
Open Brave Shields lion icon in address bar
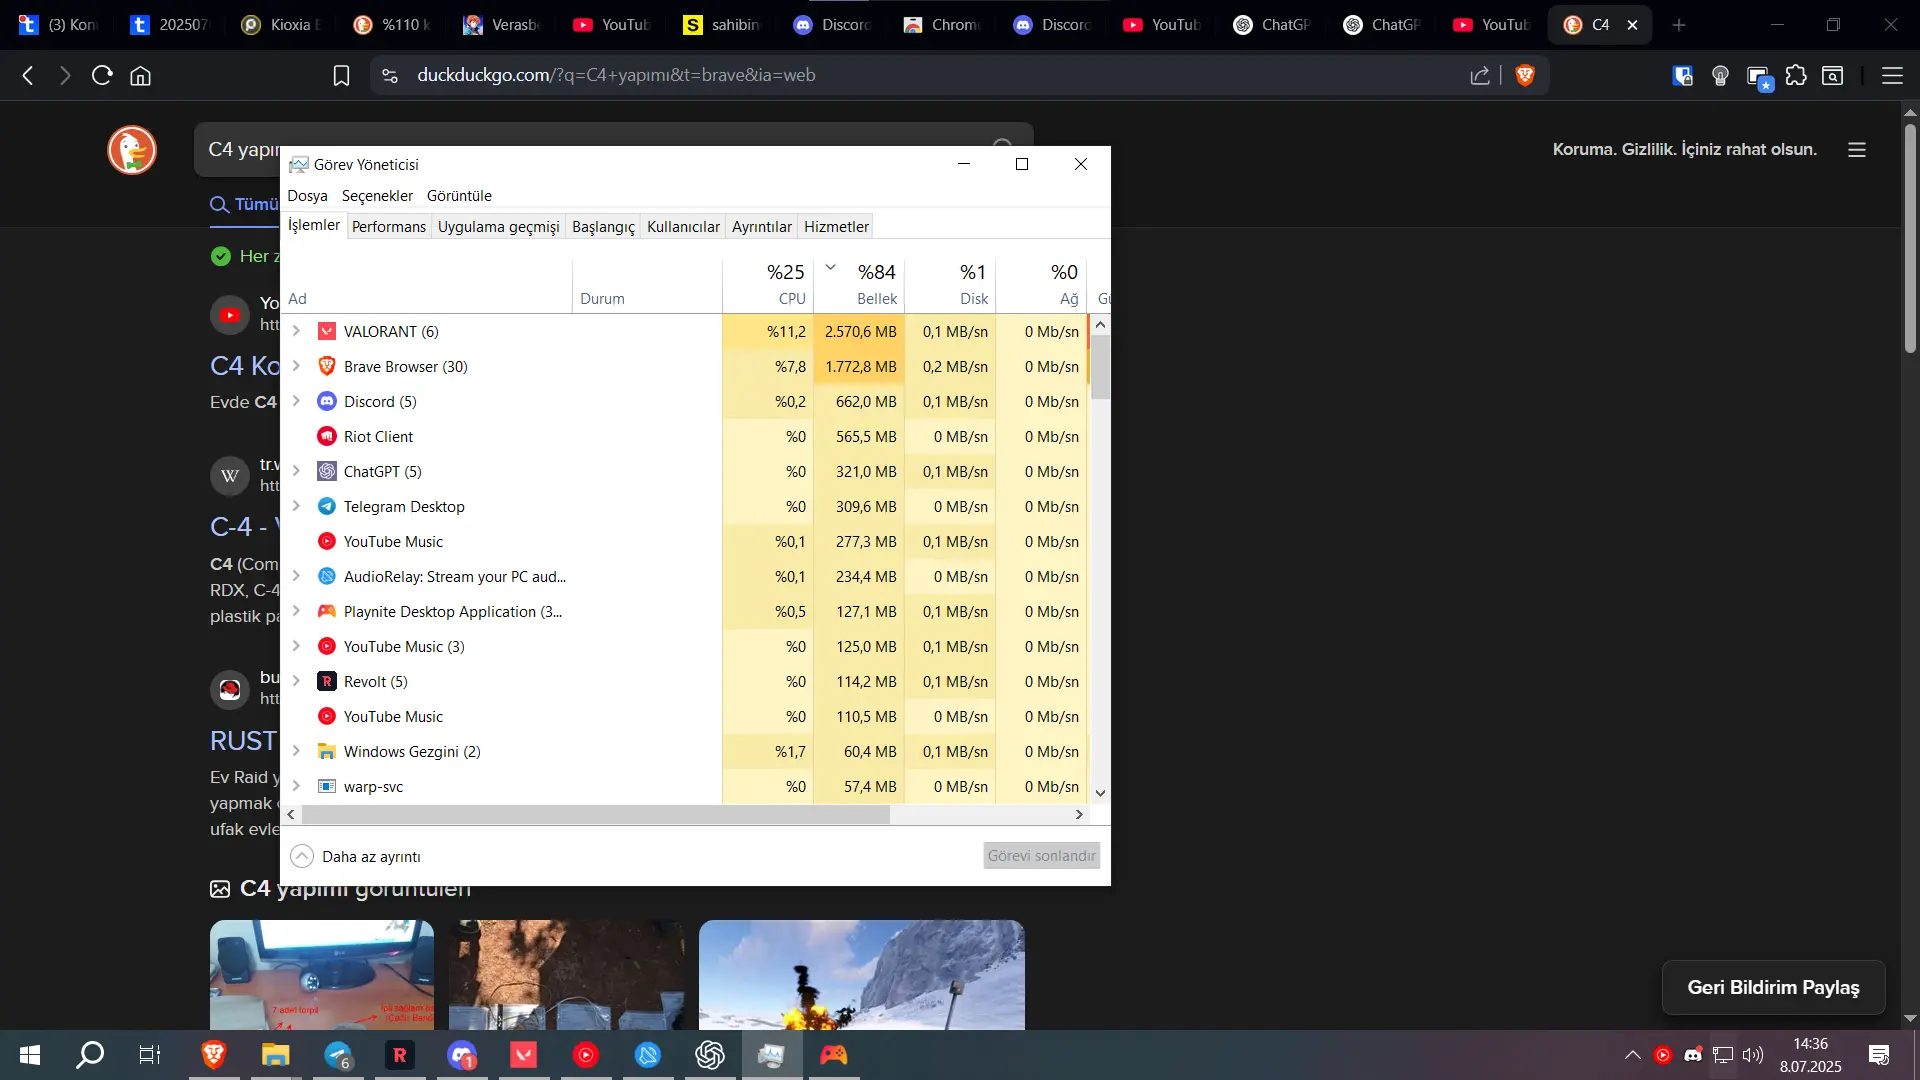click(1525, 75)
